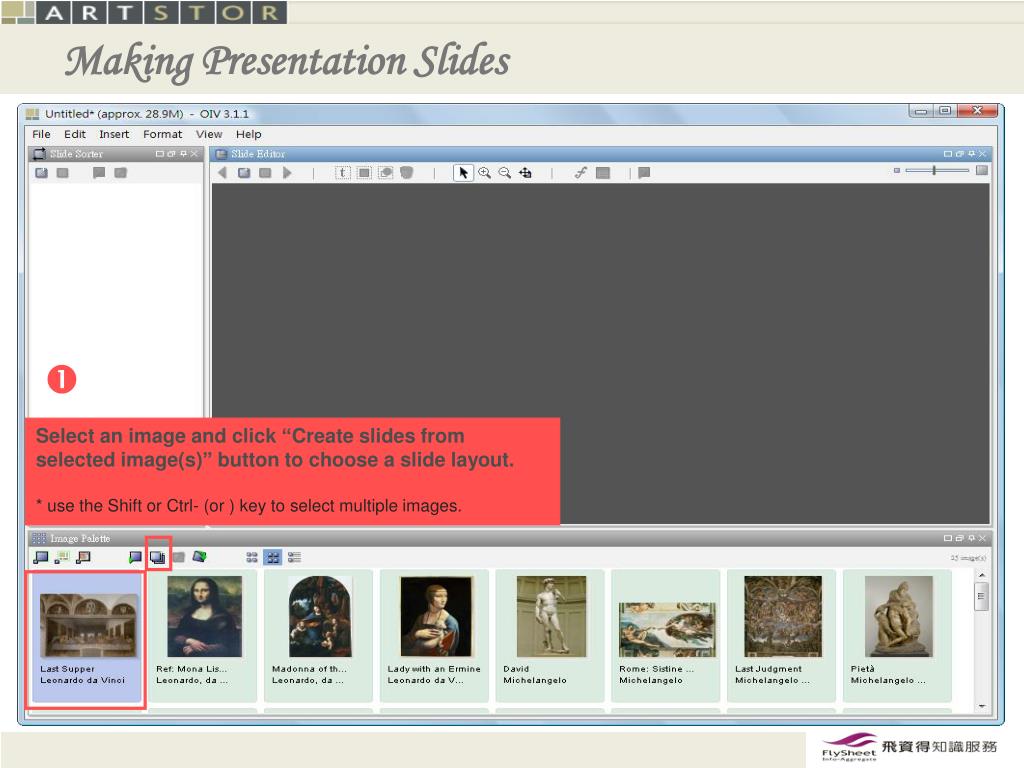Open the Format menu
Viewport: 1024px width, 768px height.
click(x=163, y=134)
